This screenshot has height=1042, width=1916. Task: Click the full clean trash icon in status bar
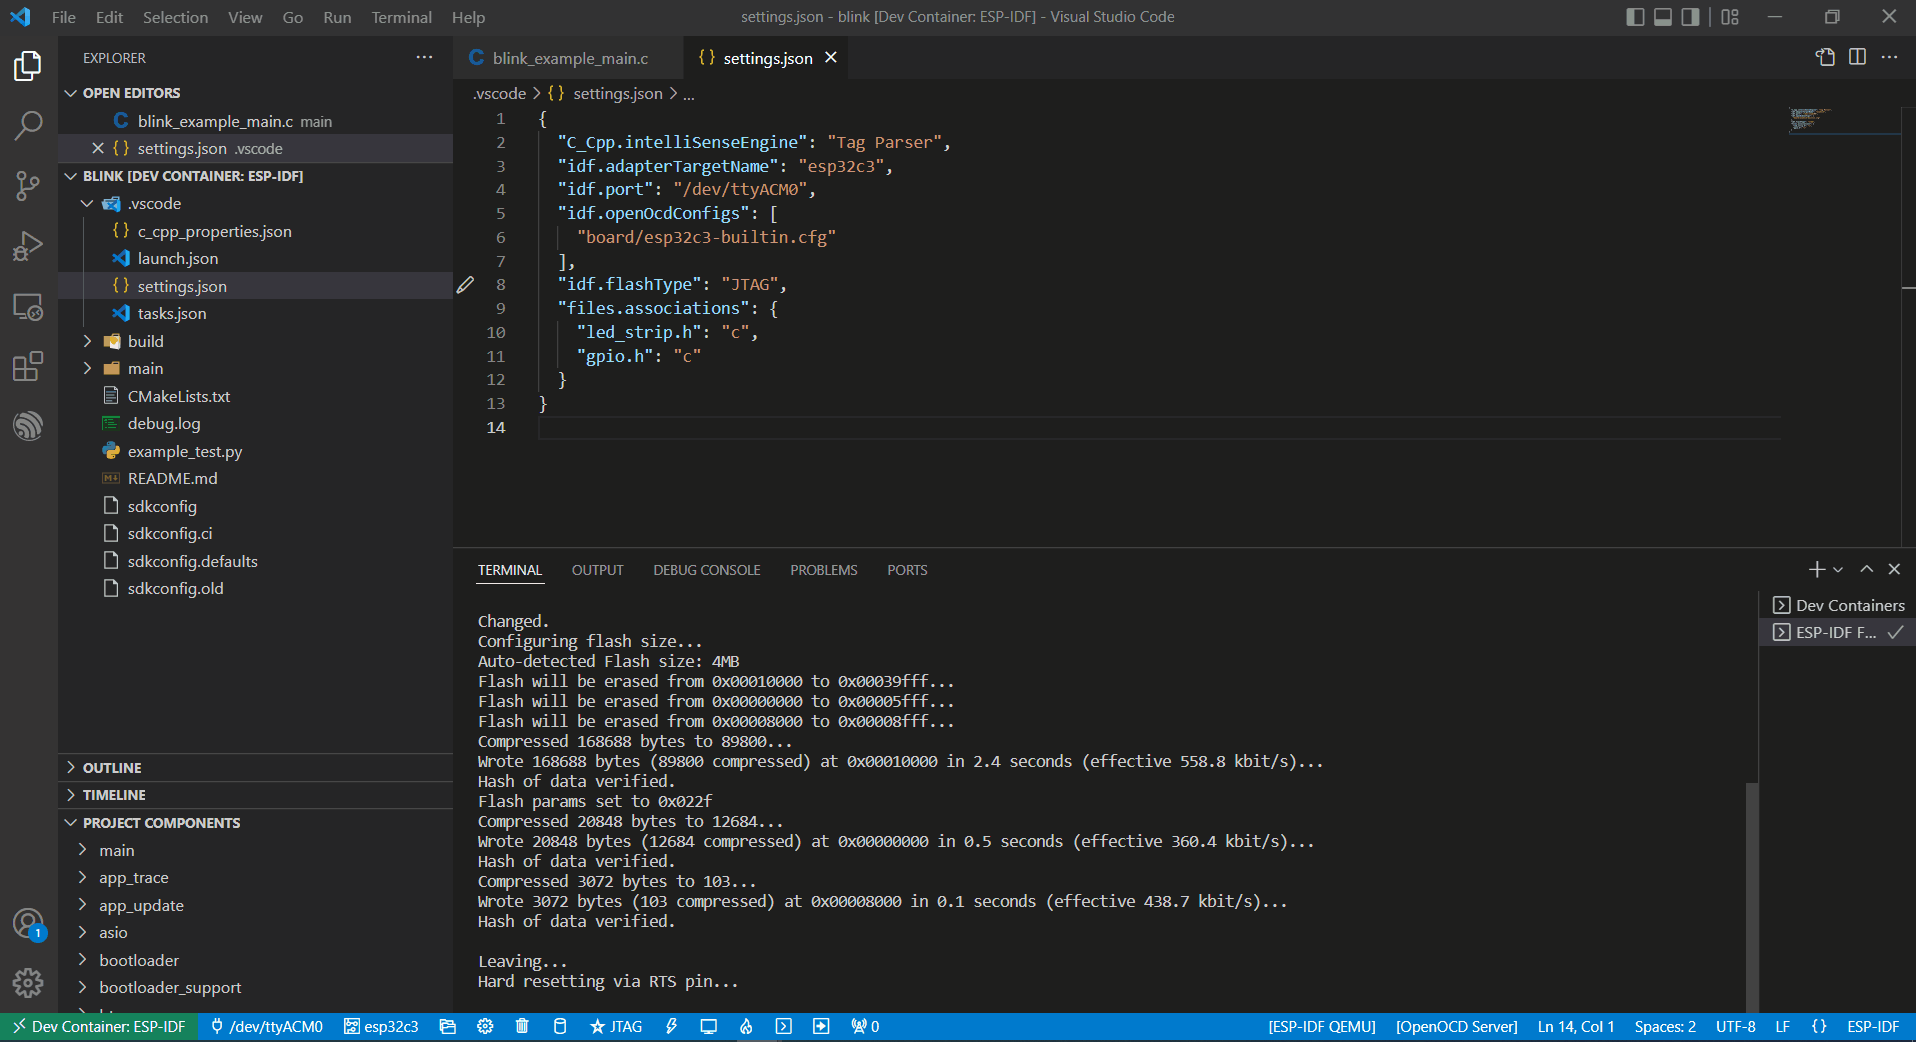[x=522, y=1026]
